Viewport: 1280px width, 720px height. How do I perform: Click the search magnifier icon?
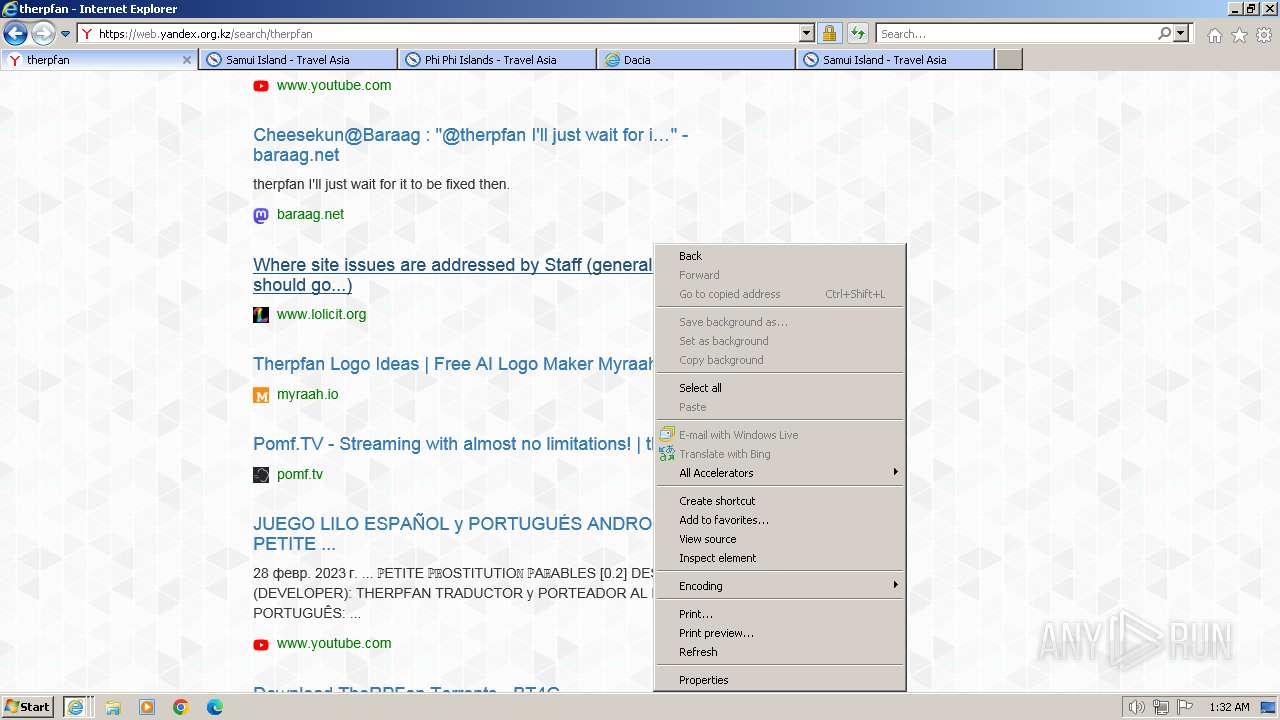click(x=1164, y=33)
